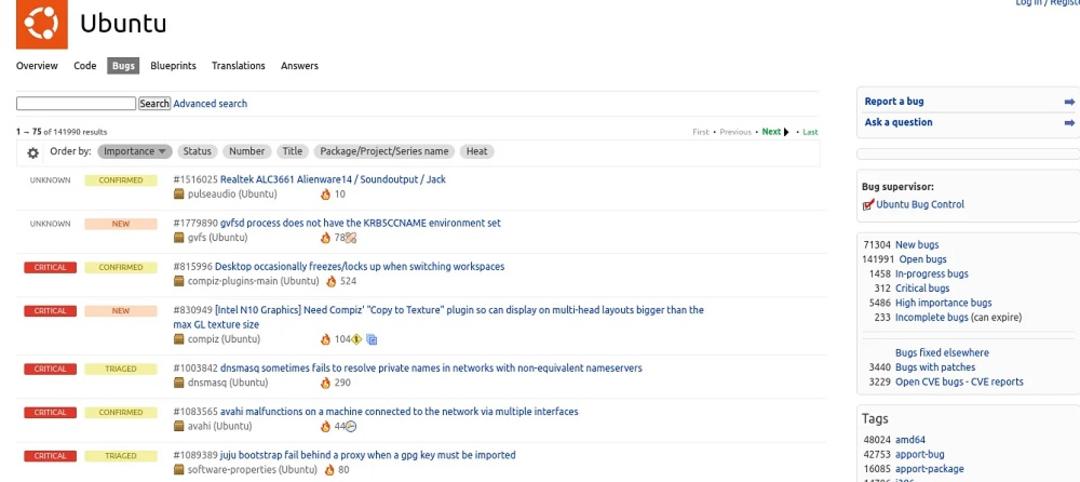
Task: Sort results by Status
Action: (197, 151)
